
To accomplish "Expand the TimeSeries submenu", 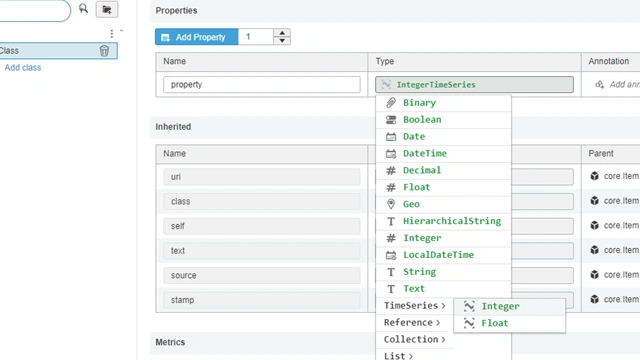I will point(414,306).
